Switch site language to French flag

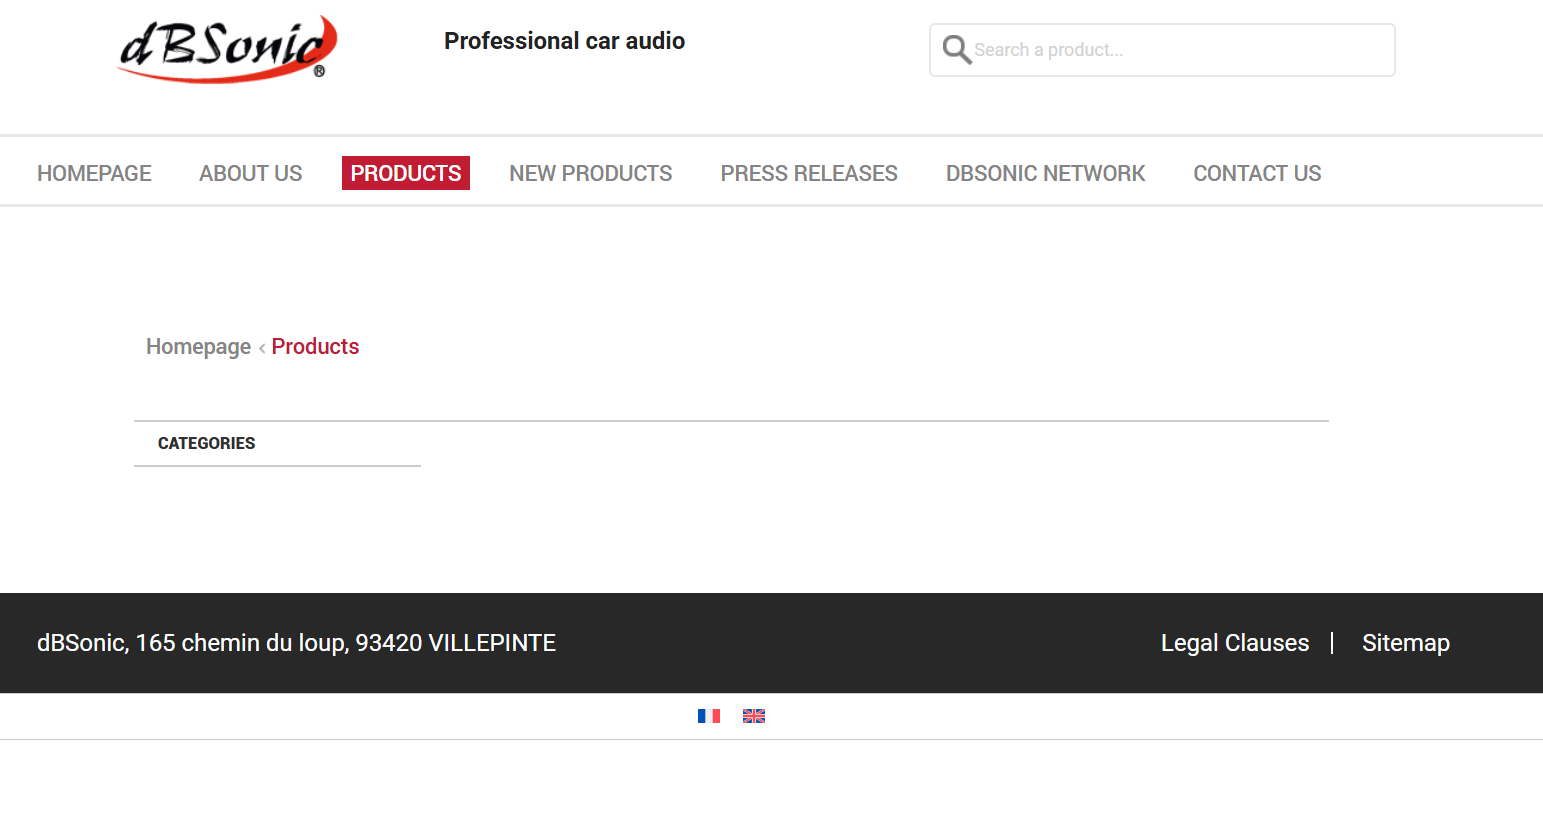point(709,716)
